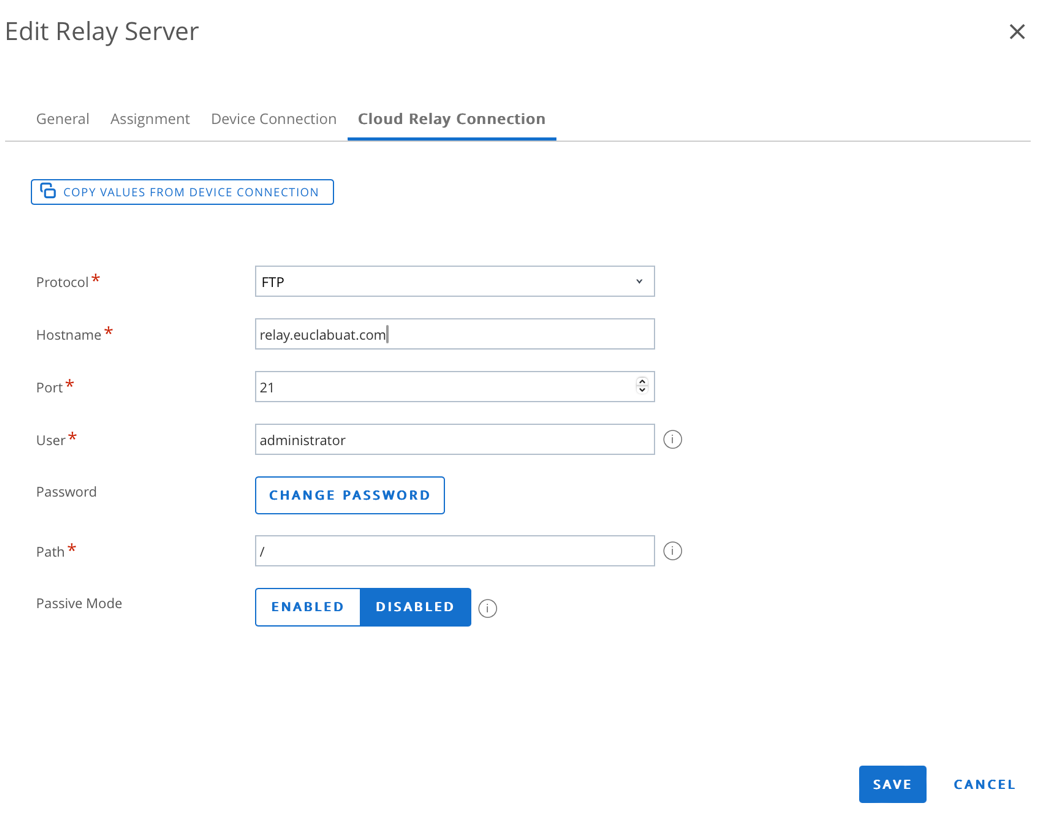
Task: Enable Passive Mode
Action: [307, 607]
